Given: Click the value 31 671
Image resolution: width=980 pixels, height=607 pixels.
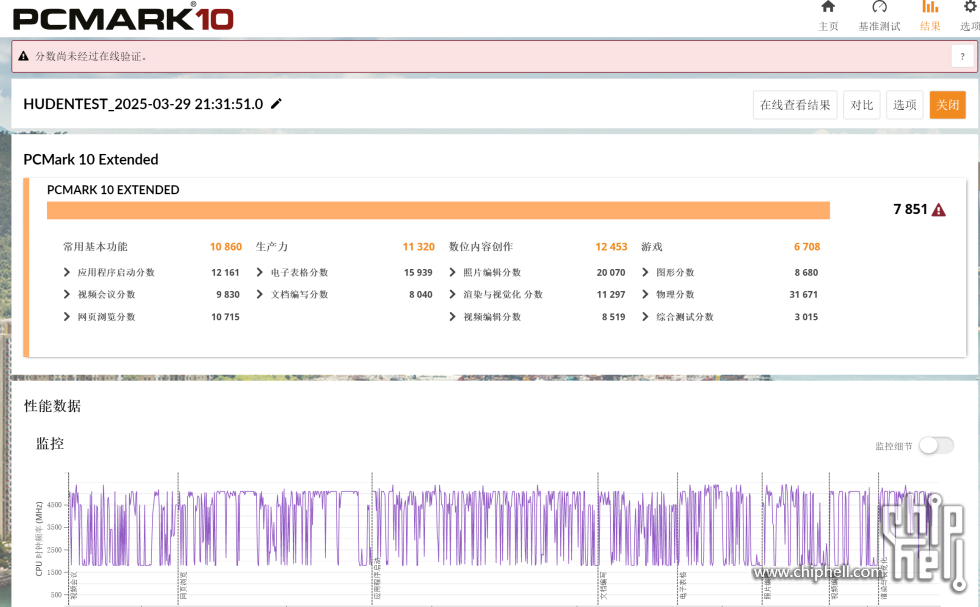Looking at the screenshot, I should click(x=803, y=294).
